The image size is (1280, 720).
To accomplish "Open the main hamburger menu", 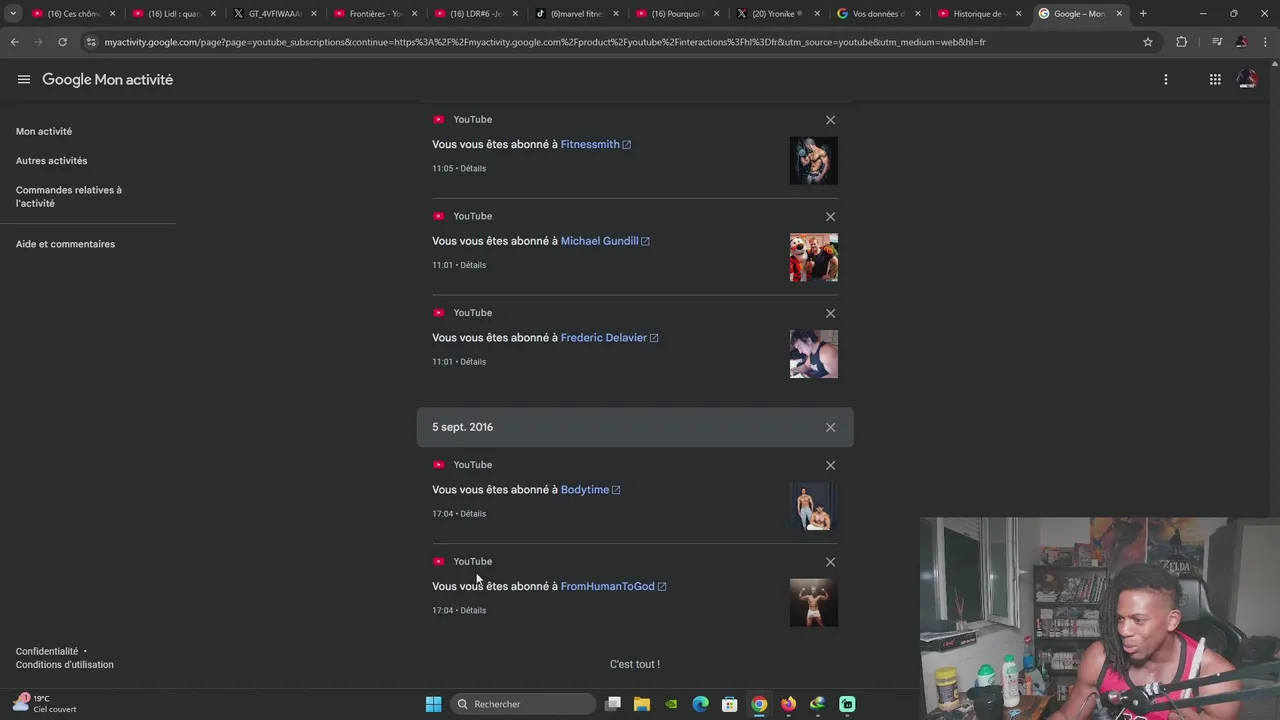I will (x=24, y=80).
